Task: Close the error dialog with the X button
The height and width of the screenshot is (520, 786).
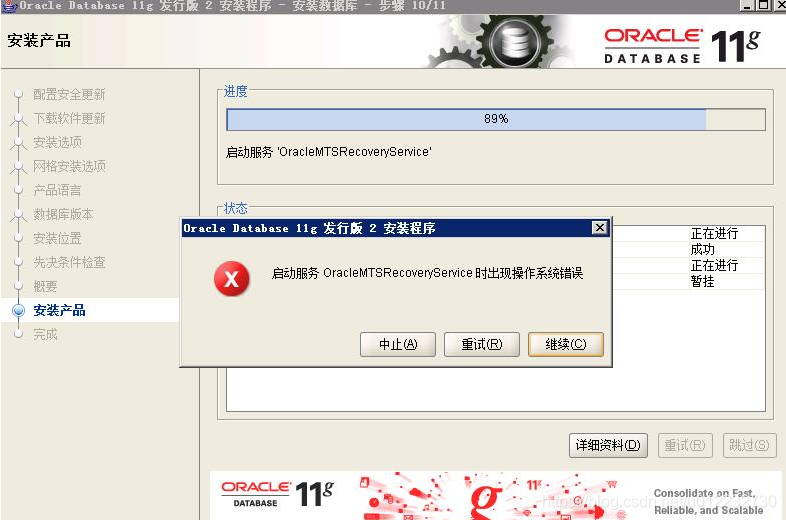Action: [600, 228]
